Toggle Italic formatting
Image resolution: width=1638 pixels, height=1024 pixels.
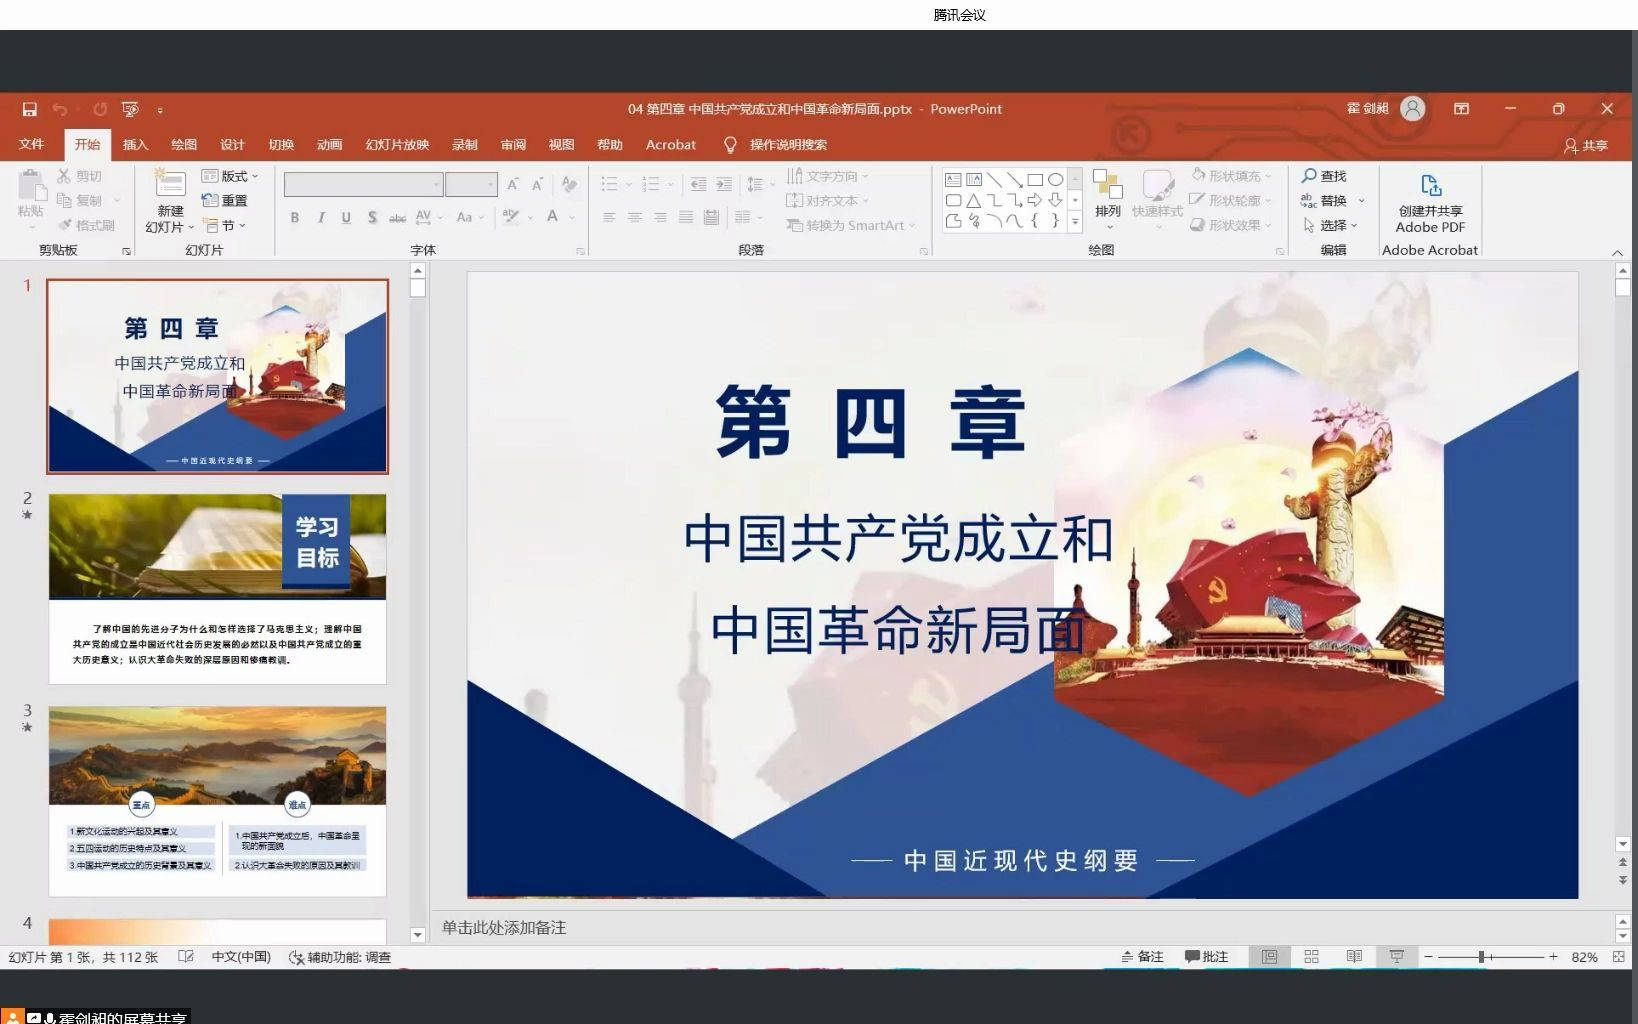(x=321, y=217)
